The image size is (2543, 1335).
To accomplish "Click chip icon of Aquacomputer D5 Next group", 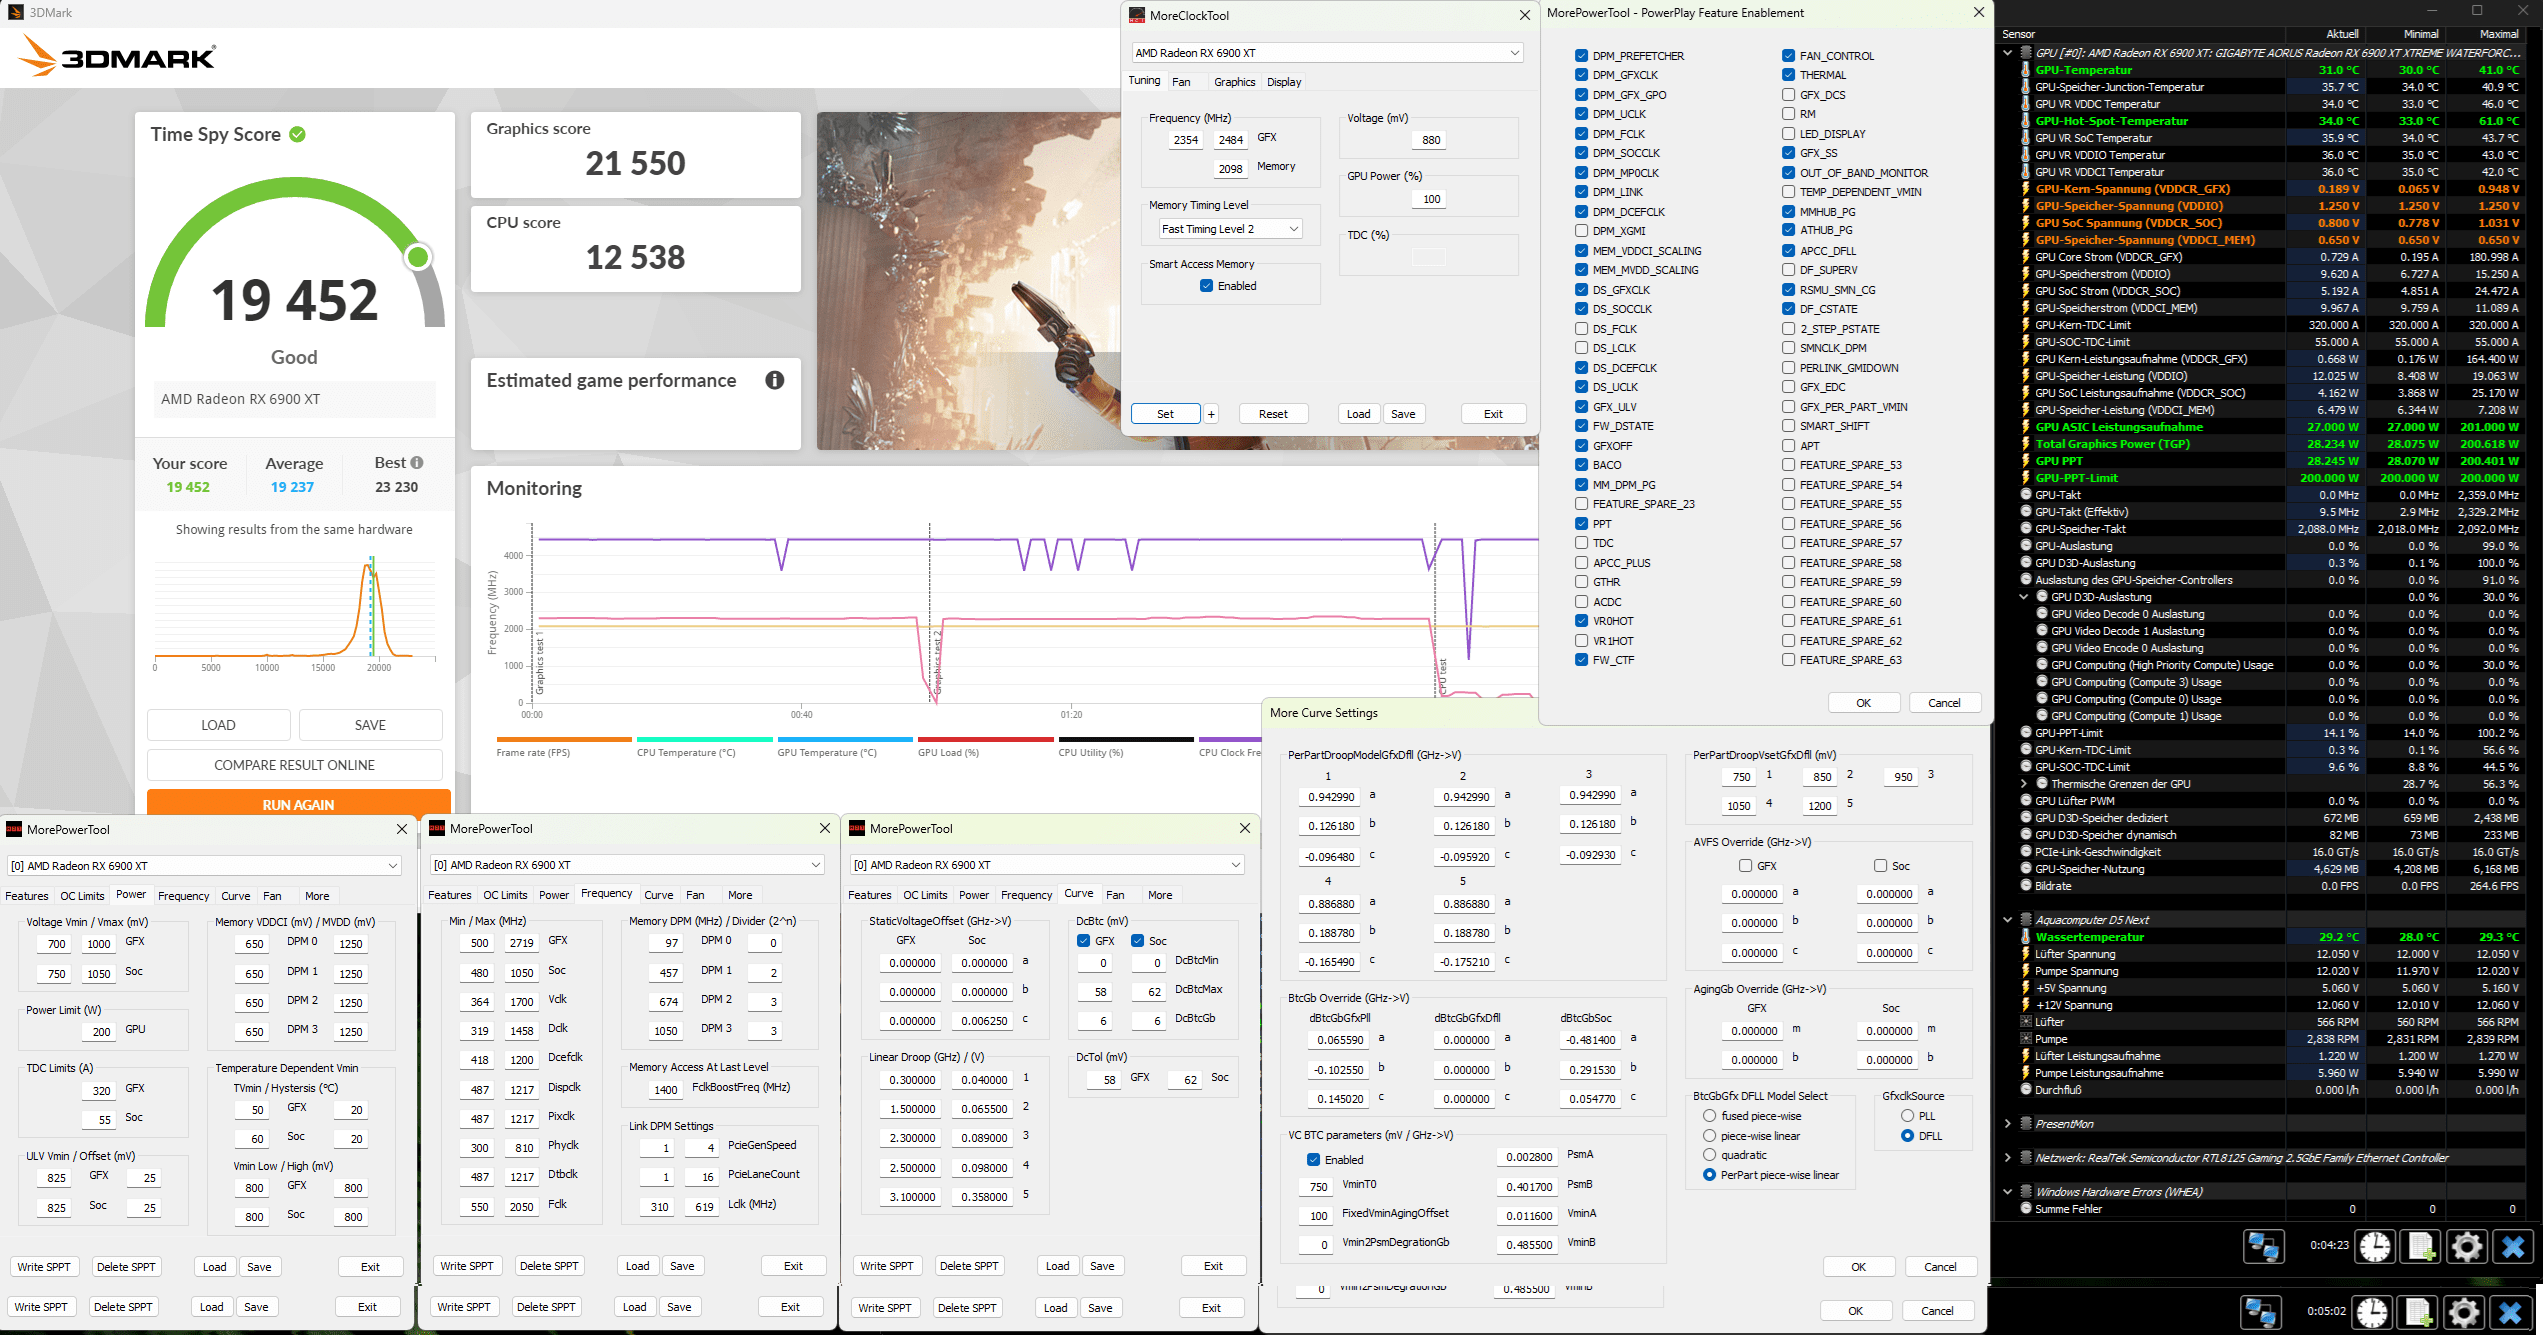I will click(2026, 920).
